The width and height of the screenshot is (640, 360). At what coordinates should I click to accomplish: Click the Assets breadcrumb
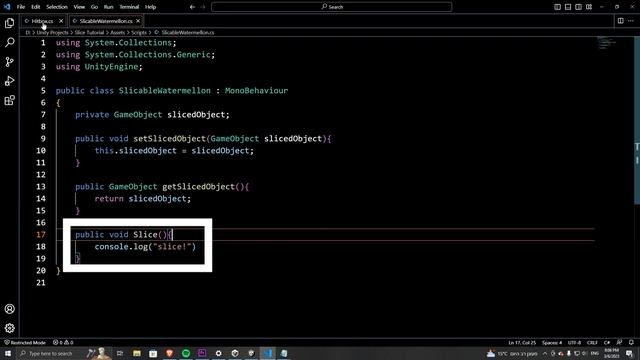pos(118,32)
